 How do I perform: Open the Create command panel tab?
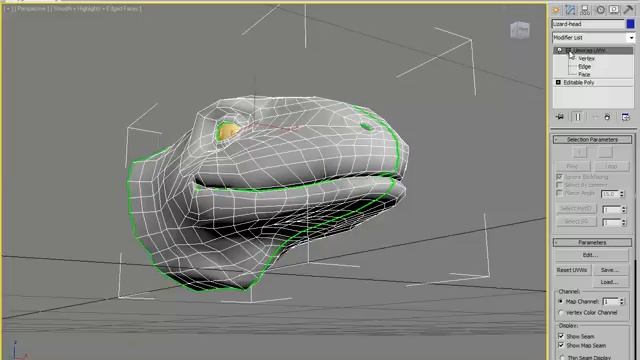pos(556,10)
